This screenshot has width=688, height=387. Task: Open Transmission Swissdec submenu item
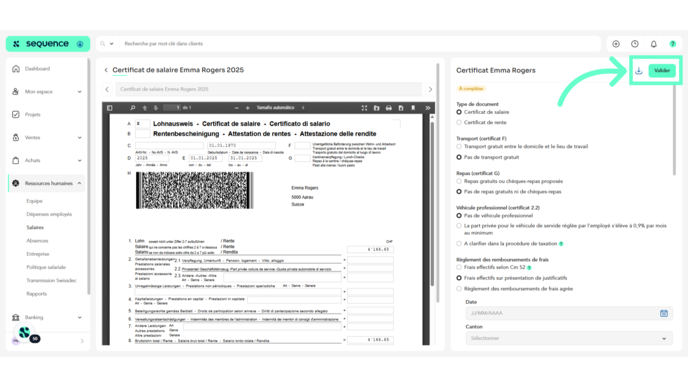click(x=51, y=280)
